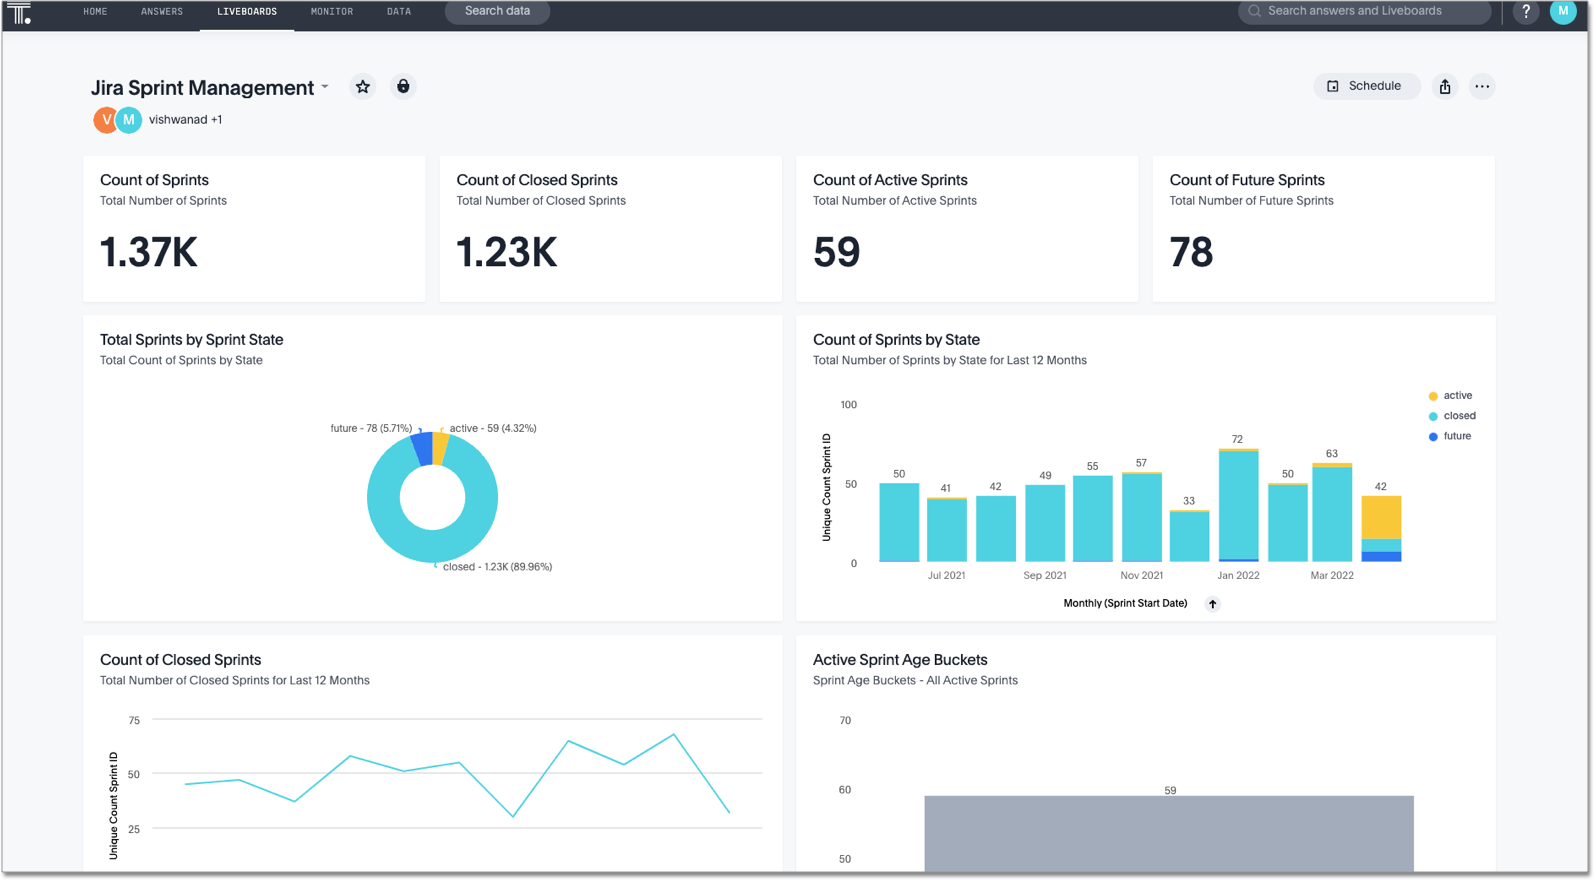Open the Count of Sprints 1.37K card

pyautogui.click(x=254, y=228)
